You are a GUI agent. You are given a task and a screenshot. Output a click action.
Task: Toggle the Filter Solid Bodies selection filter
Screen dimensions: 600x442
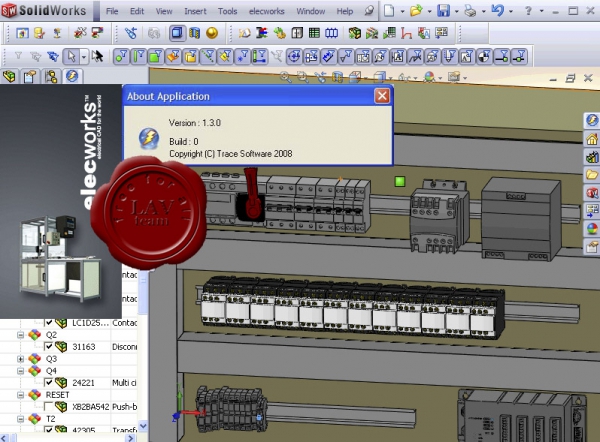point(190,57)
